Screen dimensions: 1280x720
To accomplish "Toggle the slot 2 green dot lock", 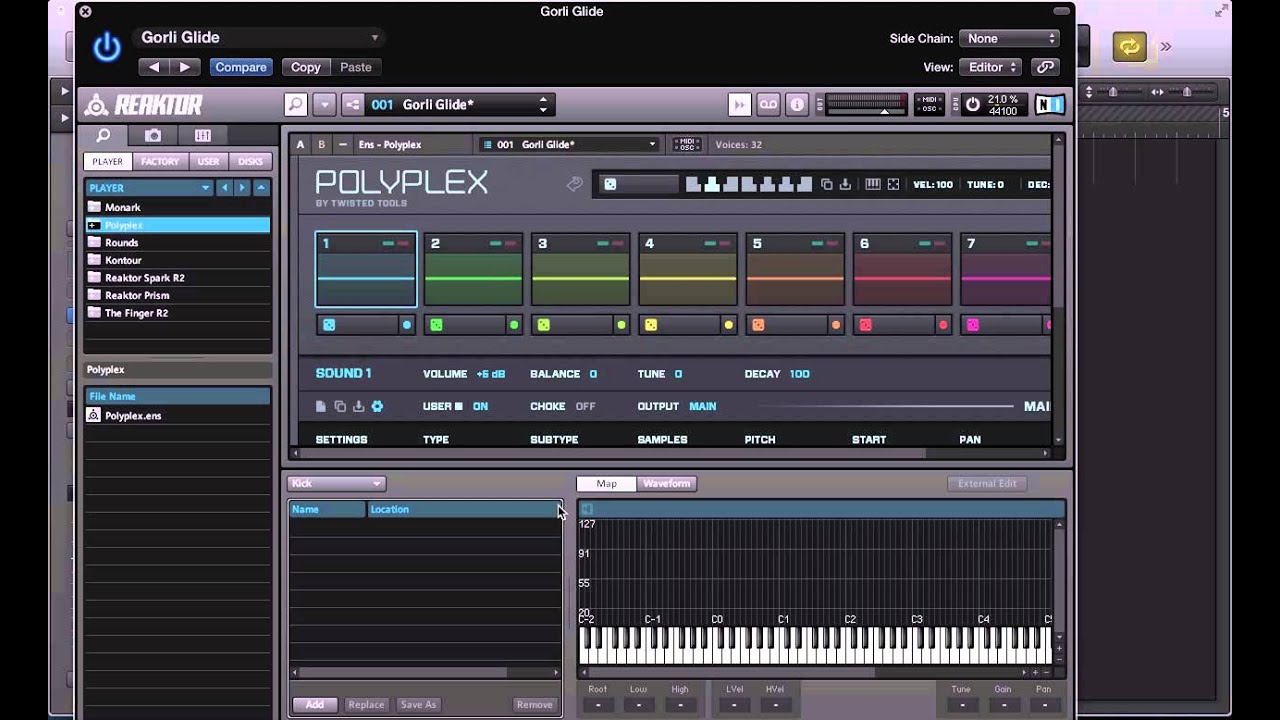I will [x=514, y=325].
